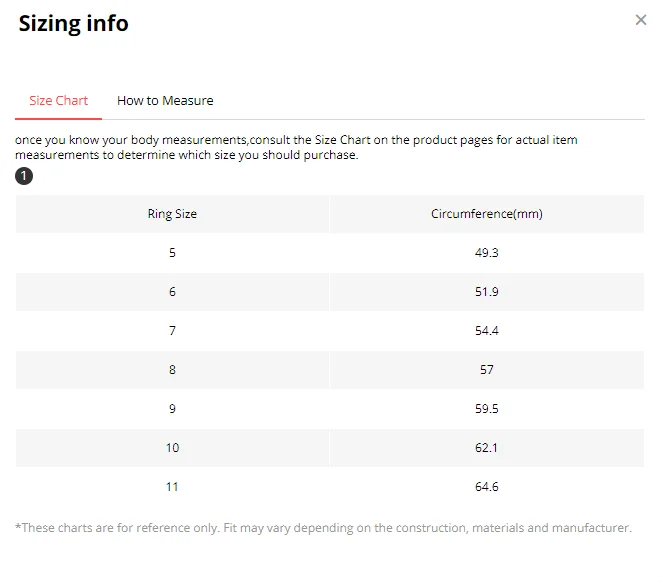Click the Ring Size column header
Screen dimensions: 661x582
click(x=172, y=214)
